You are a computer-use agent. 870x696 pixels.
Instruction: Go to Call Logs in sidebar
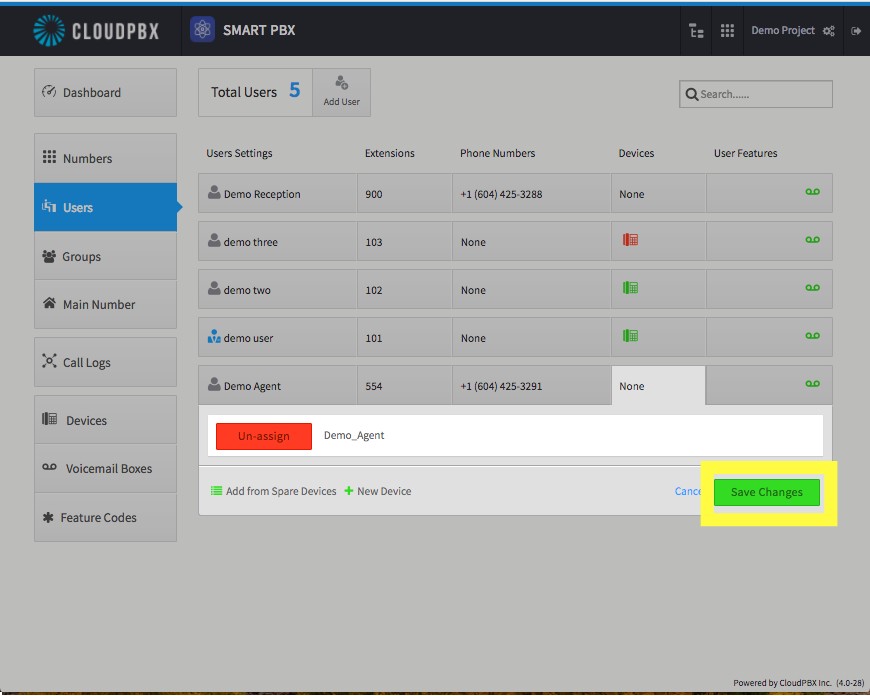(x=105, y=362)
